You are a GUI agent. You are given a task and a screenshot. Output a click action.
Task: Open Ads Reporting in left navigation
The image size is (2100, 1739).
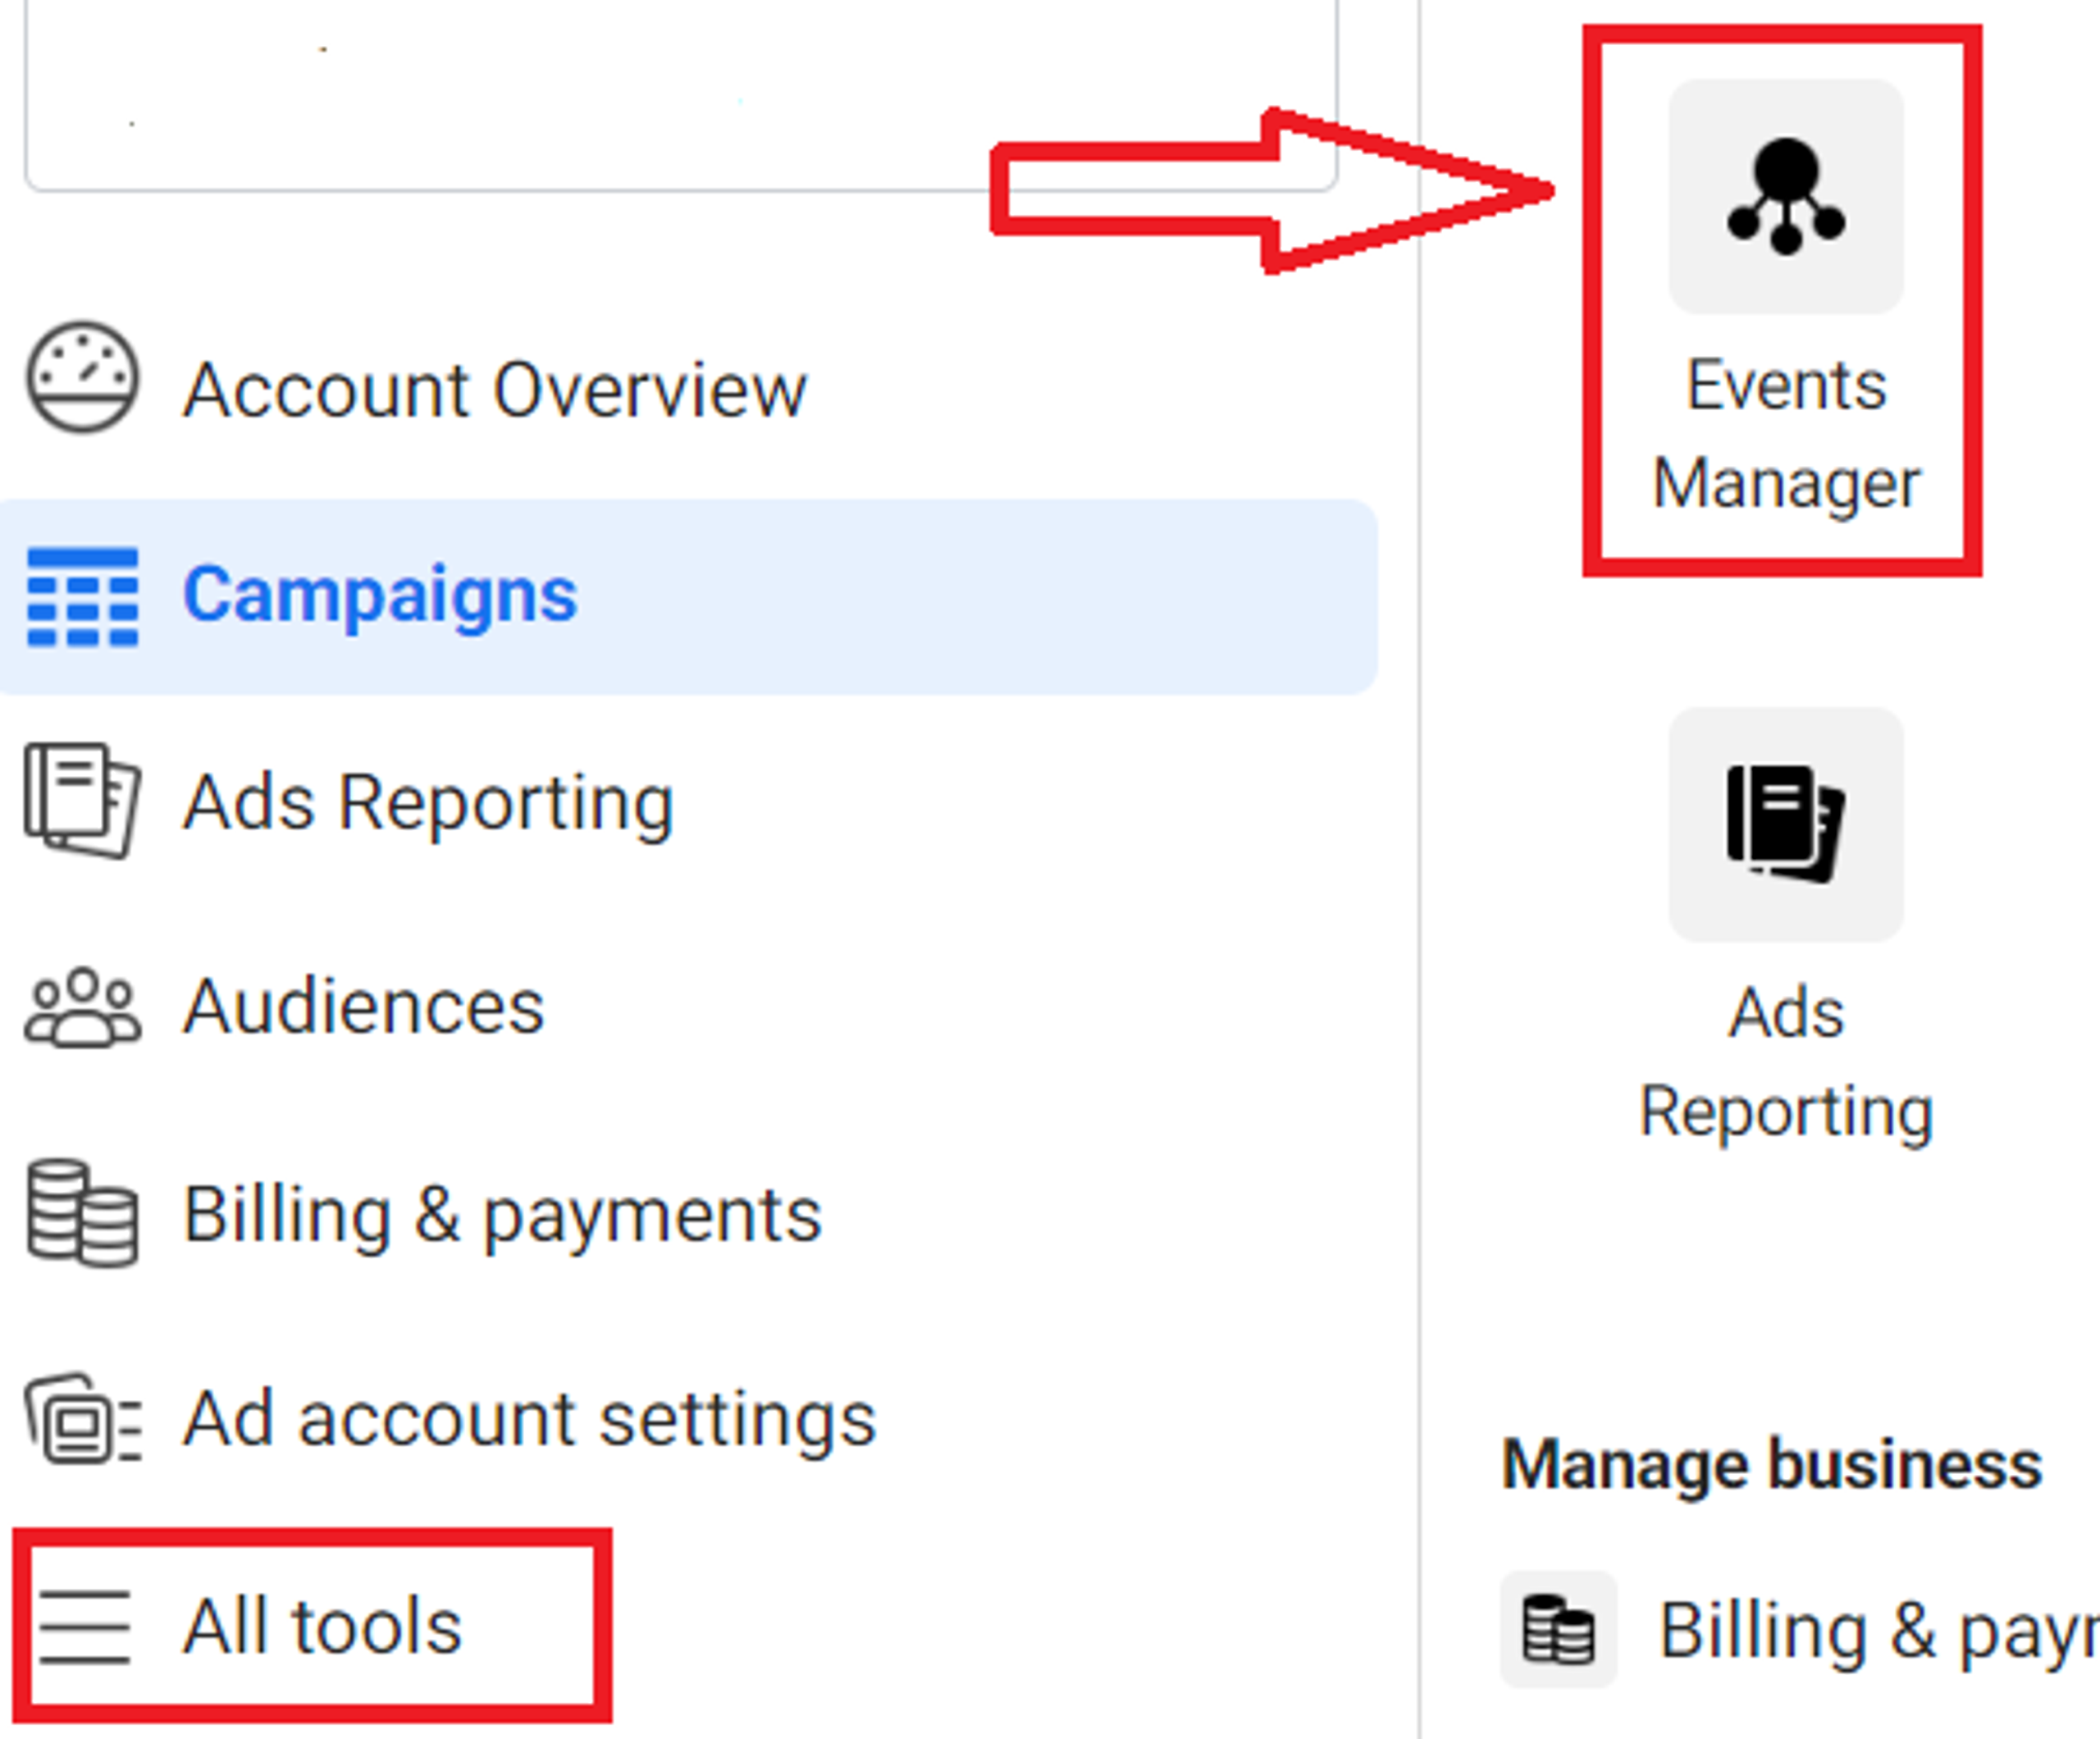[428, 803]
